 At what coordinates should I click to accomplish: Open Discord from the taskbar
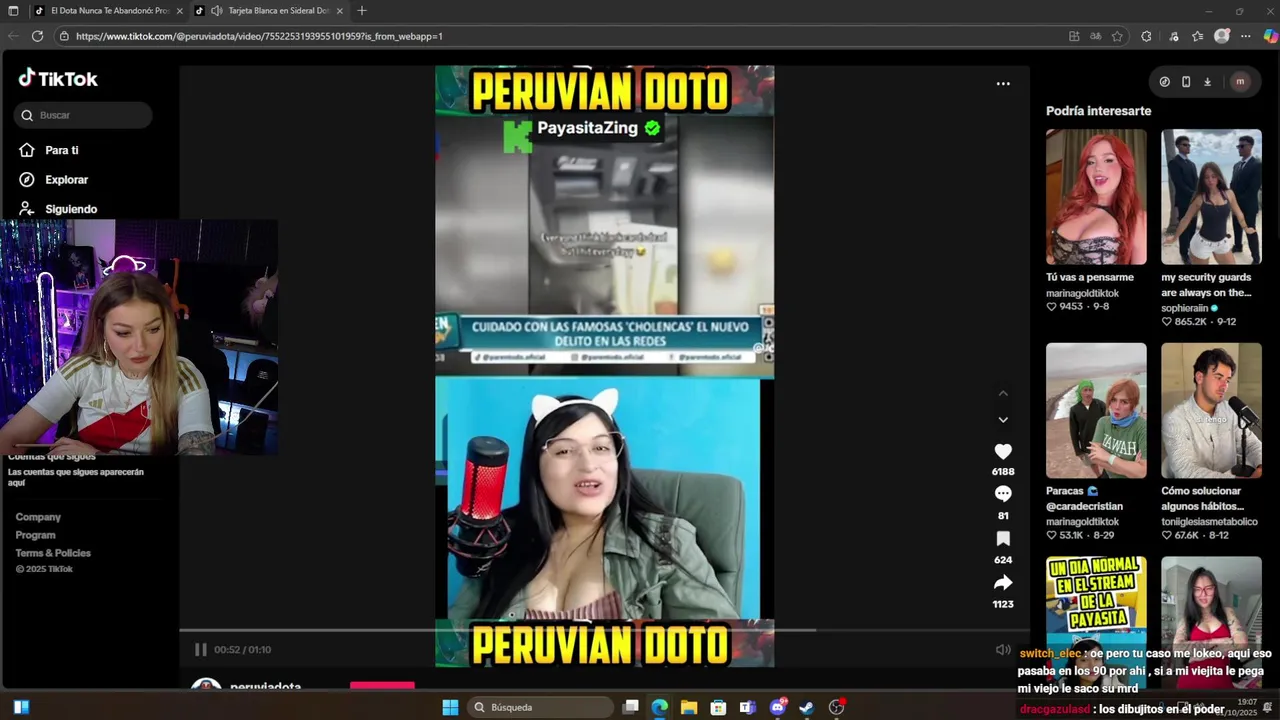coord(778,707)
